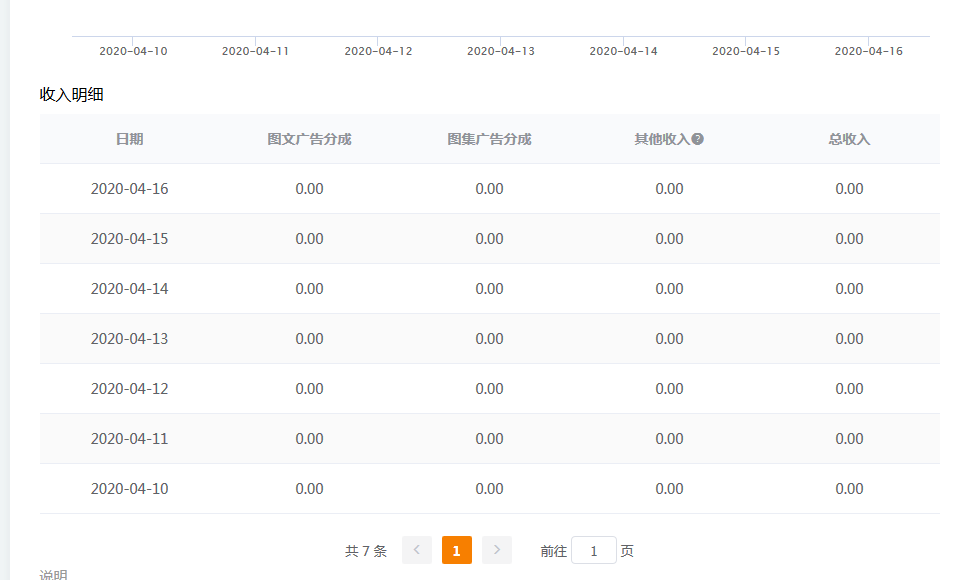955x580 pixels.
Task: Go to next page arrow
Action: tap(497, 550)
